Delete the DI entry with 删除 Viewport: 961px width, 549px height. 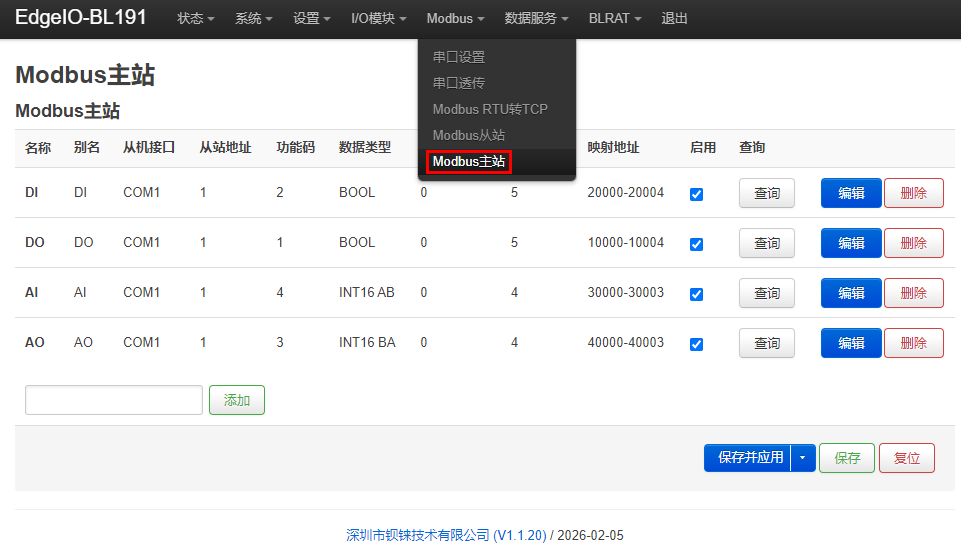click(914, 193)
